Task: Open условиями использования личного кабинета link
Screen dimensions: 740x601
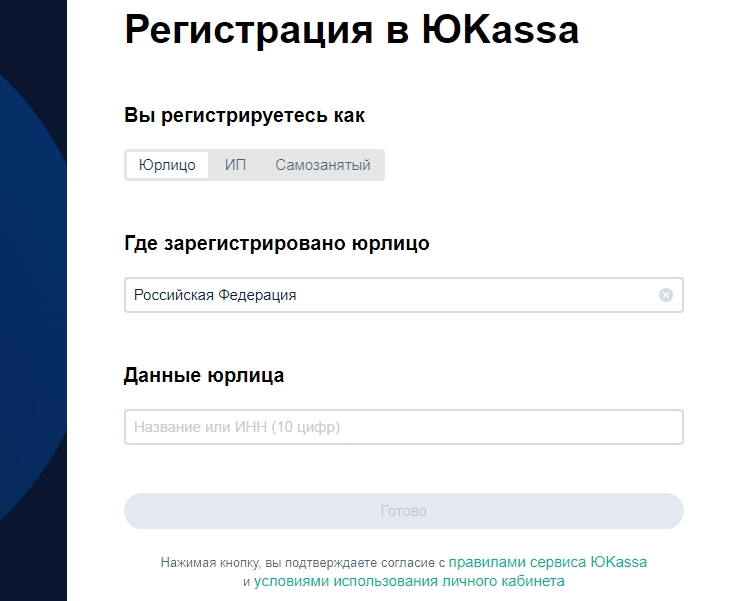Action: tap(409, 581)
